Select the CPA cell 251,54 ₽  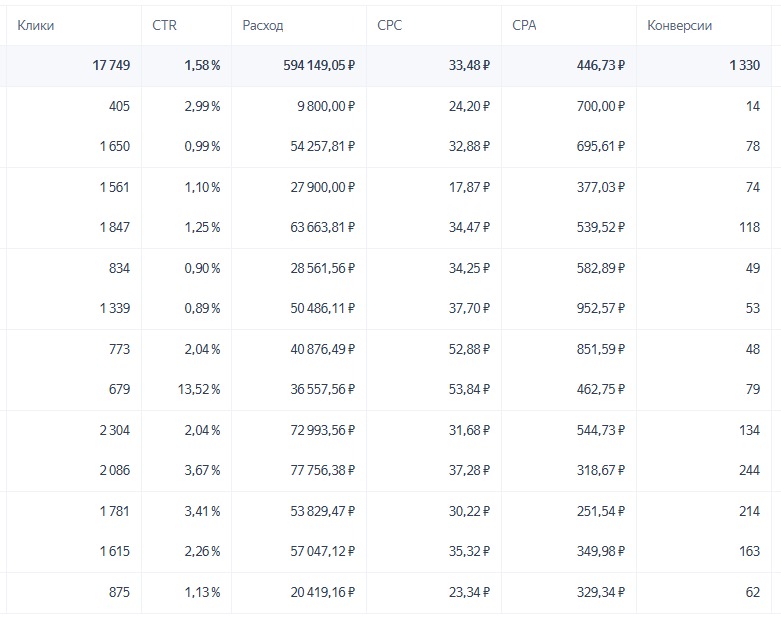593,511
